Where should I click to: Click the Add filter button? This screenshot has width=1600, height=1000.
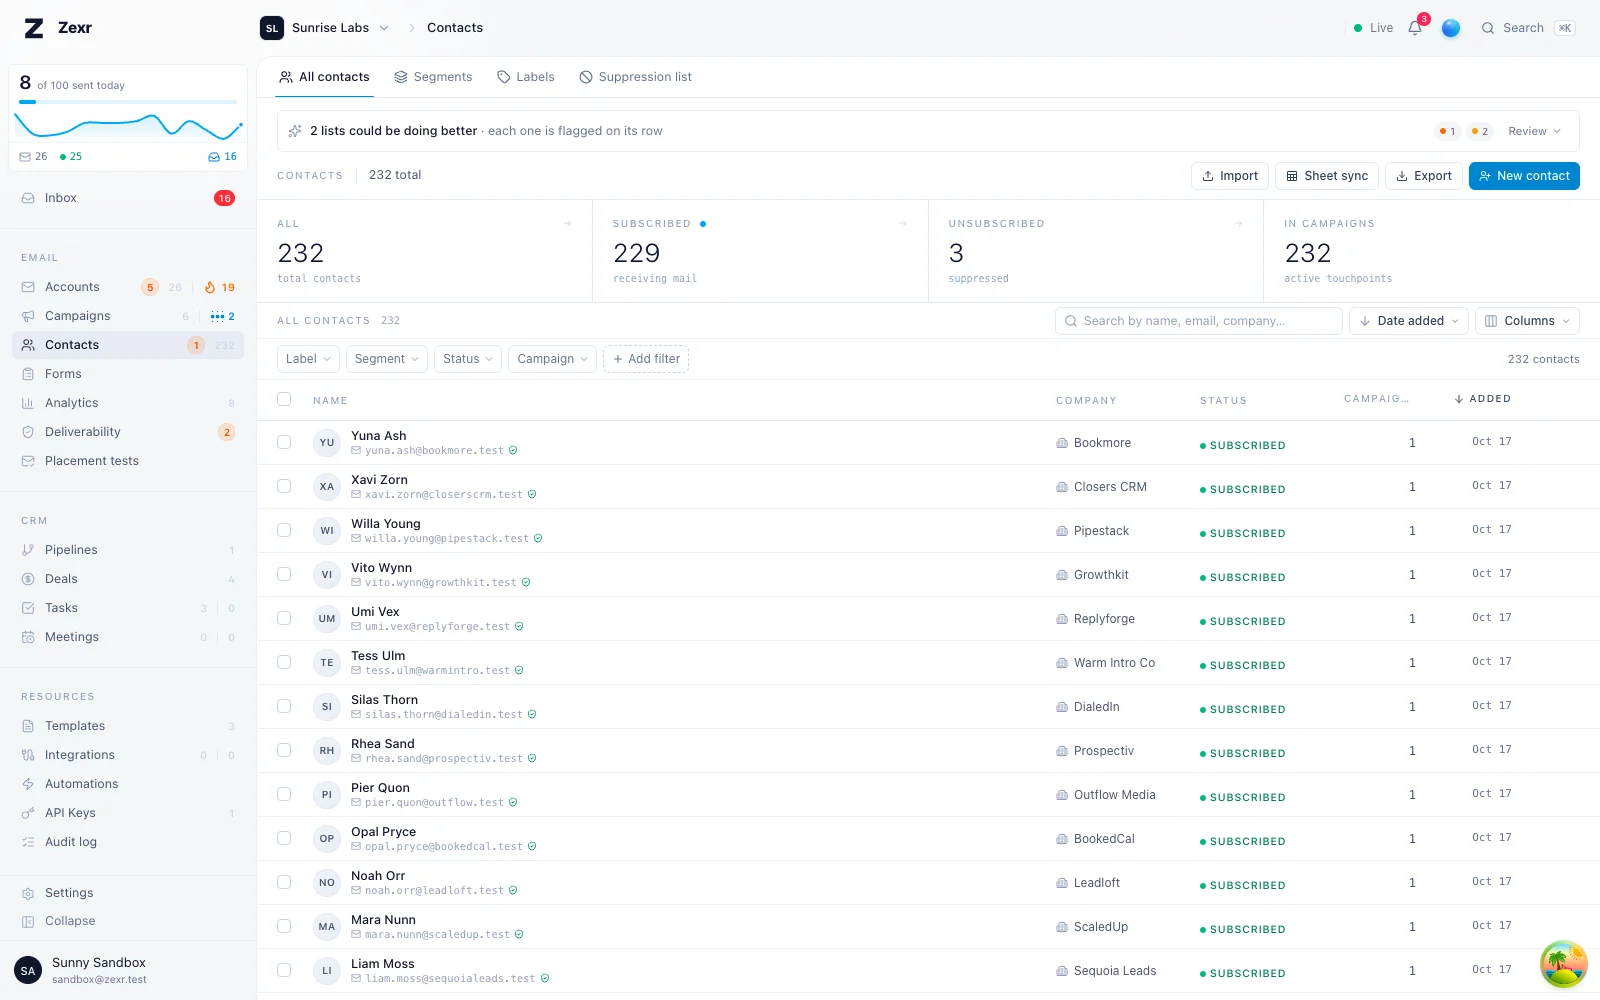(x=646, y=359)
